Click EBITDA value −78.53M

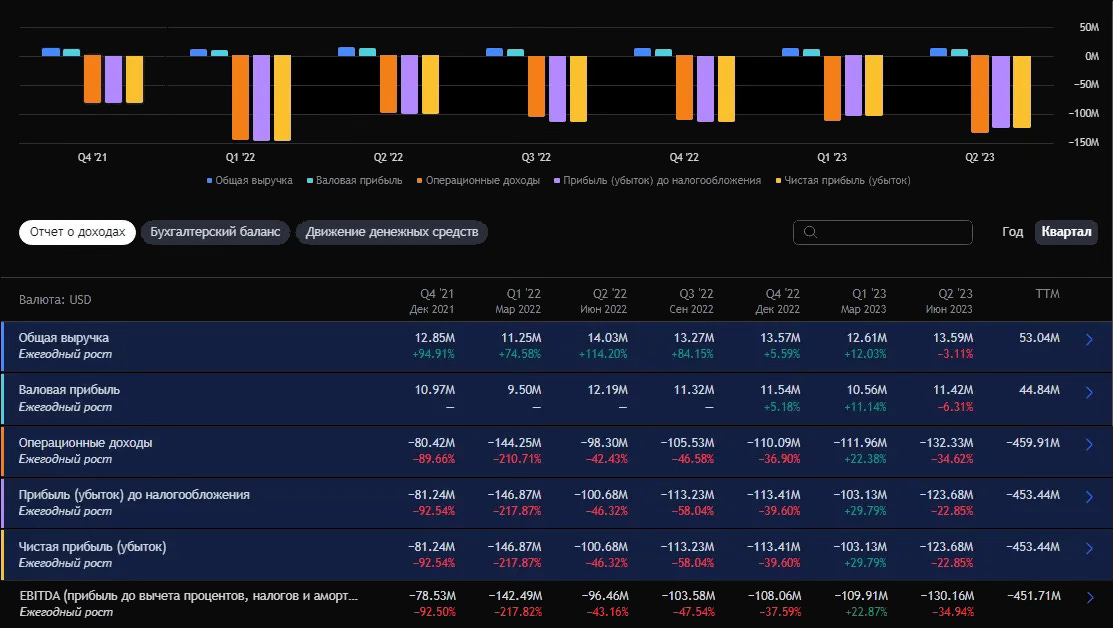(432, 595)
